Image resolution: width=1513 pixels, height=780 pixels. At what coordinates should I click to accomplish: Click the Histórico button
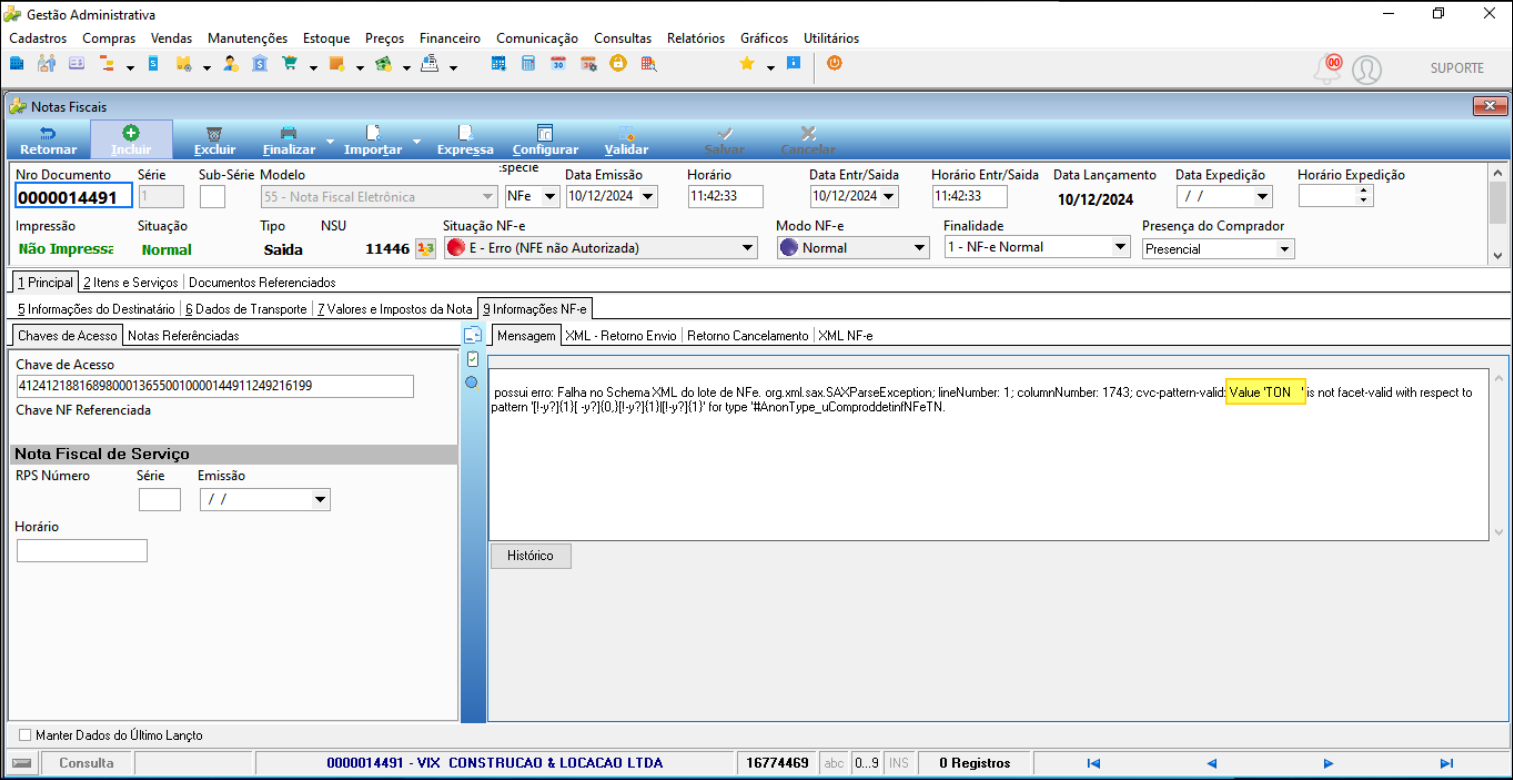click(530, 556)
